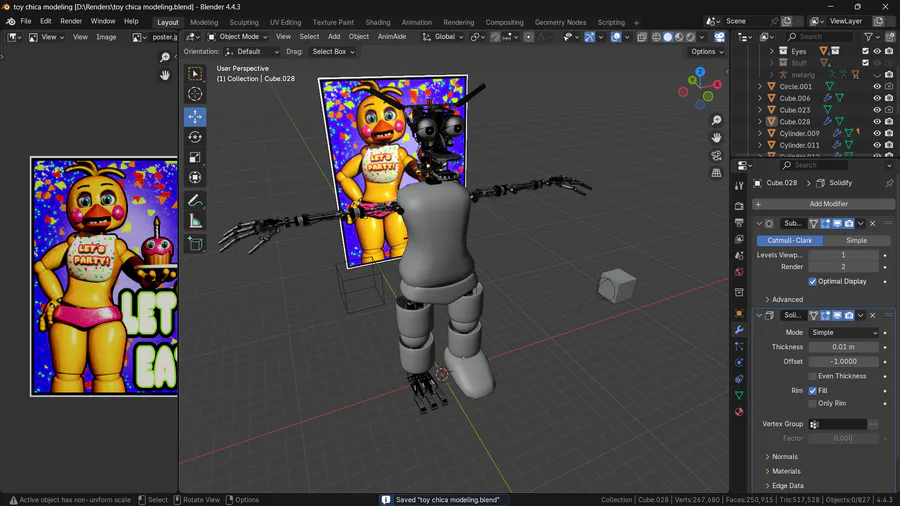Open the Drag Select Box dropdown
Viewport: 900px width, 506px height.
pyautogui.click(x=332, y=52)
